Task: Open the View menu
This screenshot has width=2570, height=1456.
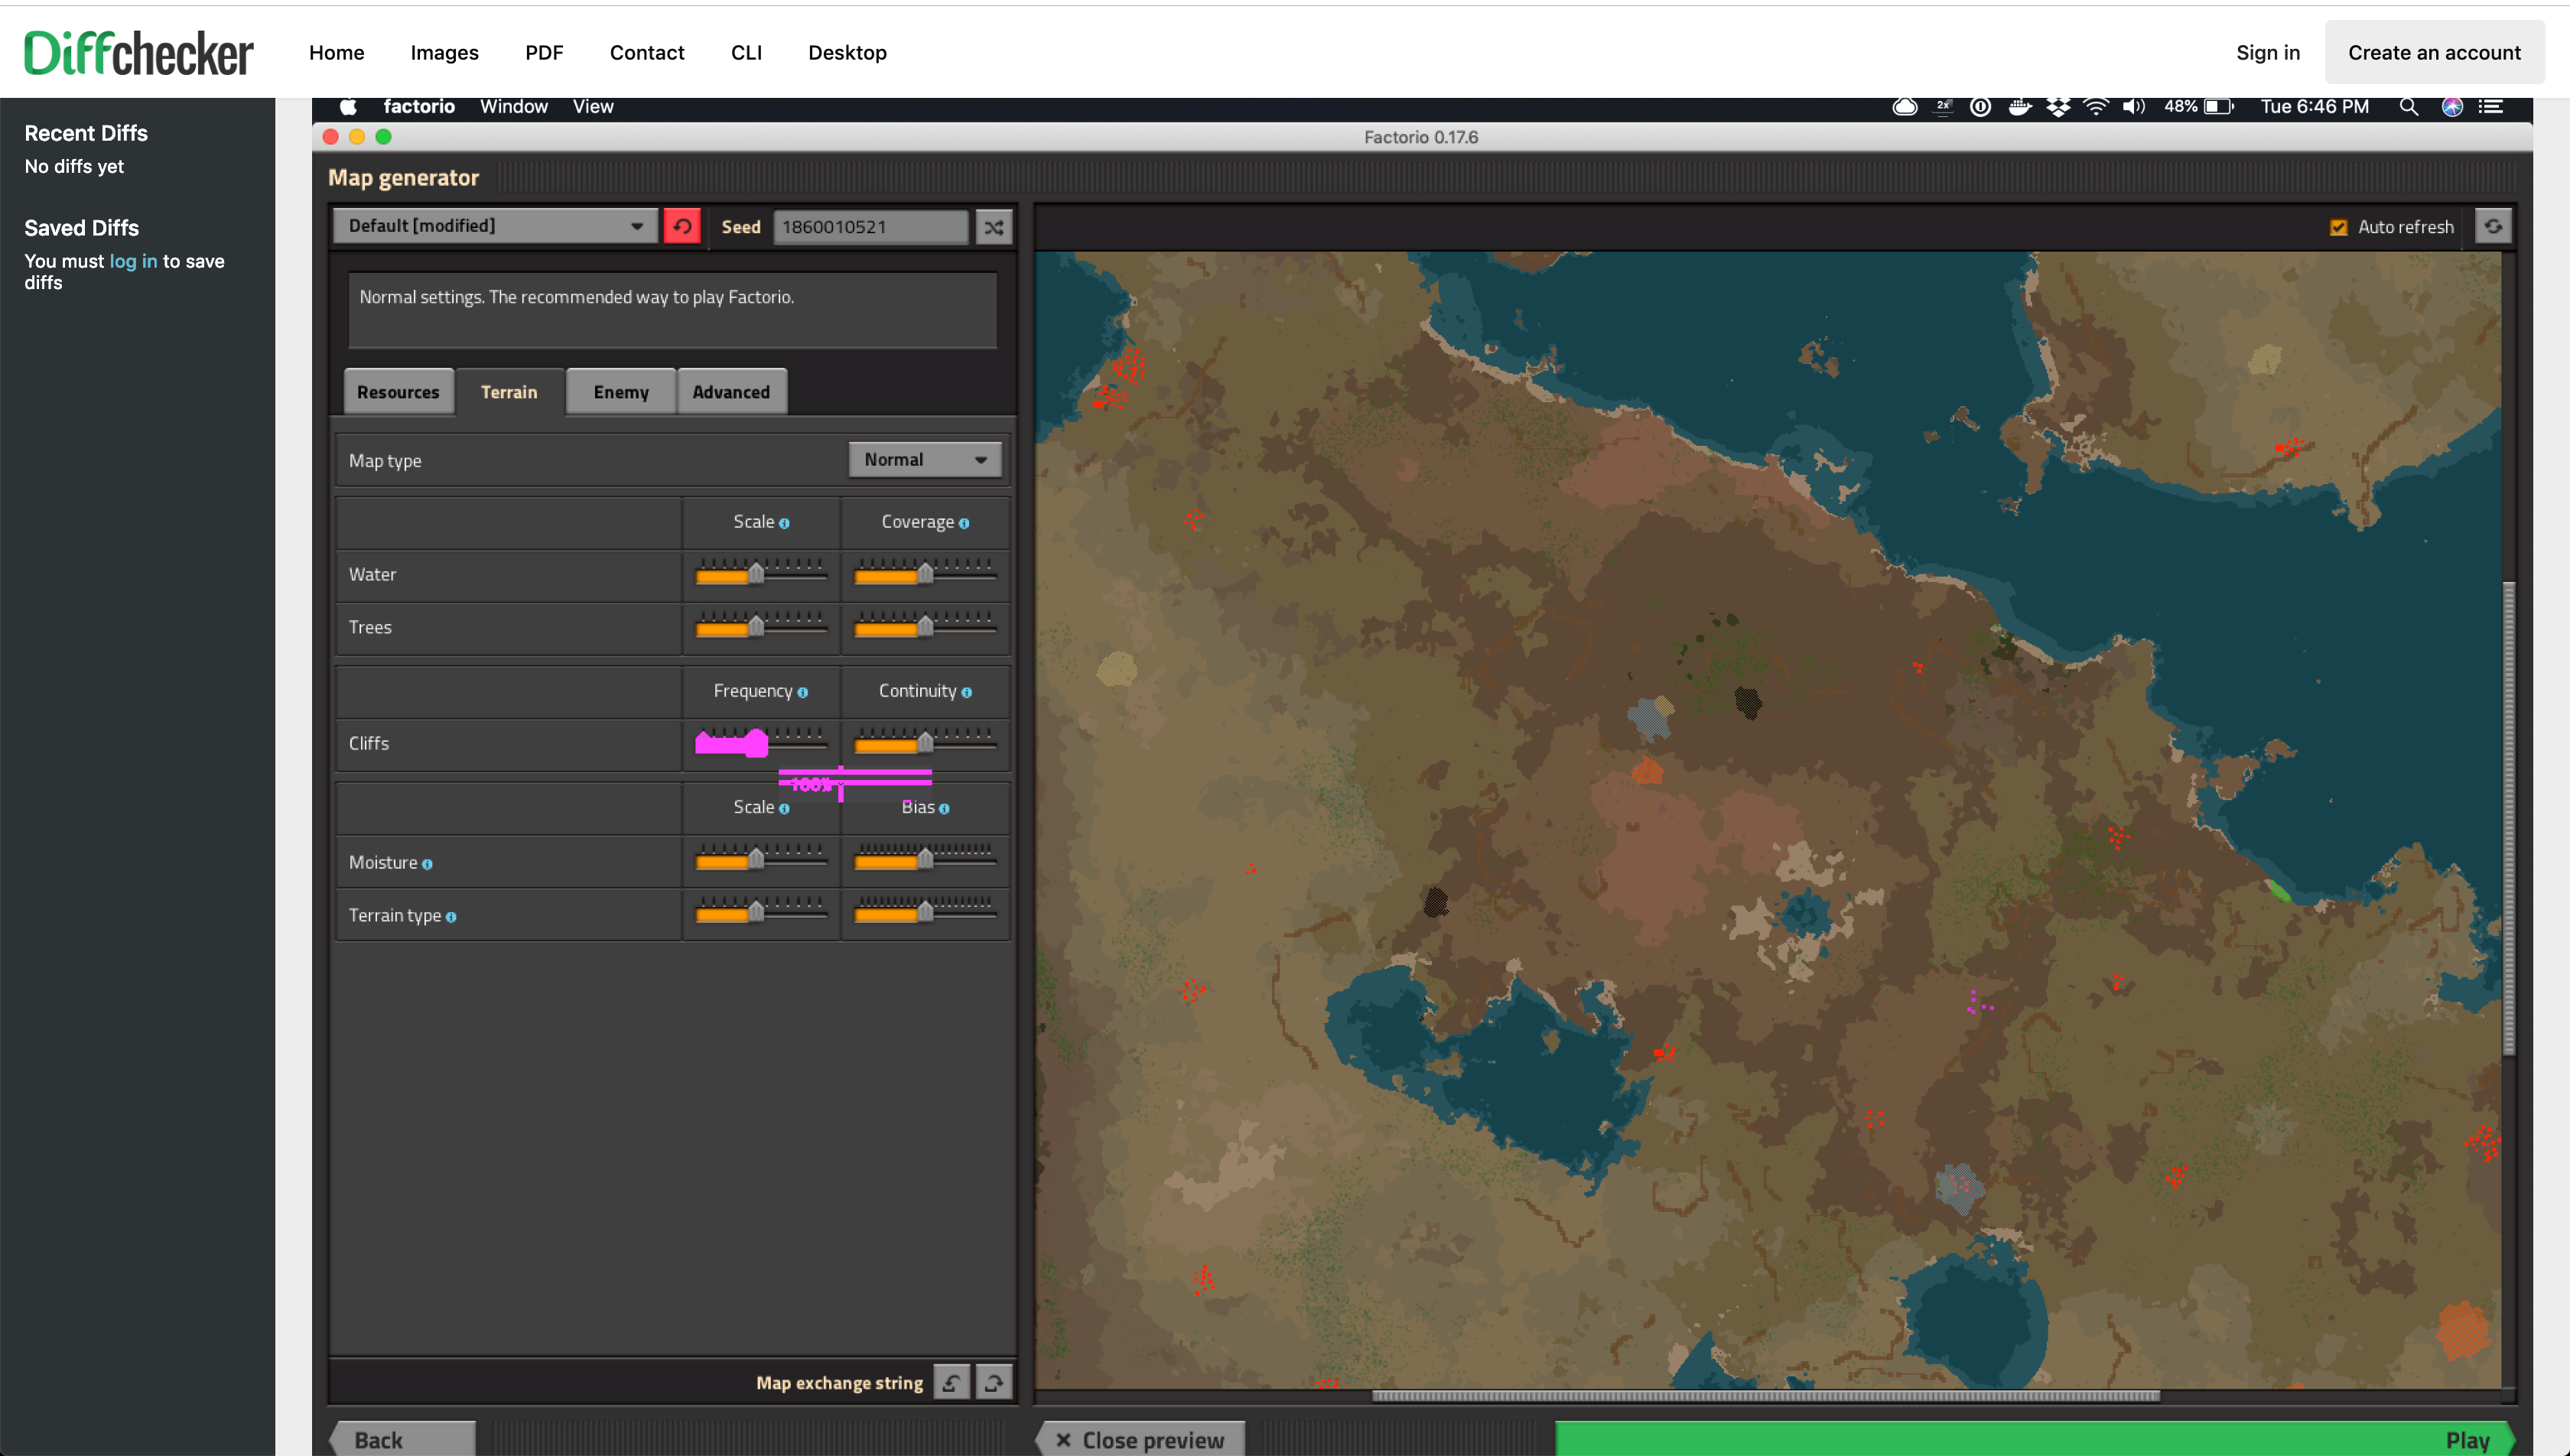Action: (593, 107)
